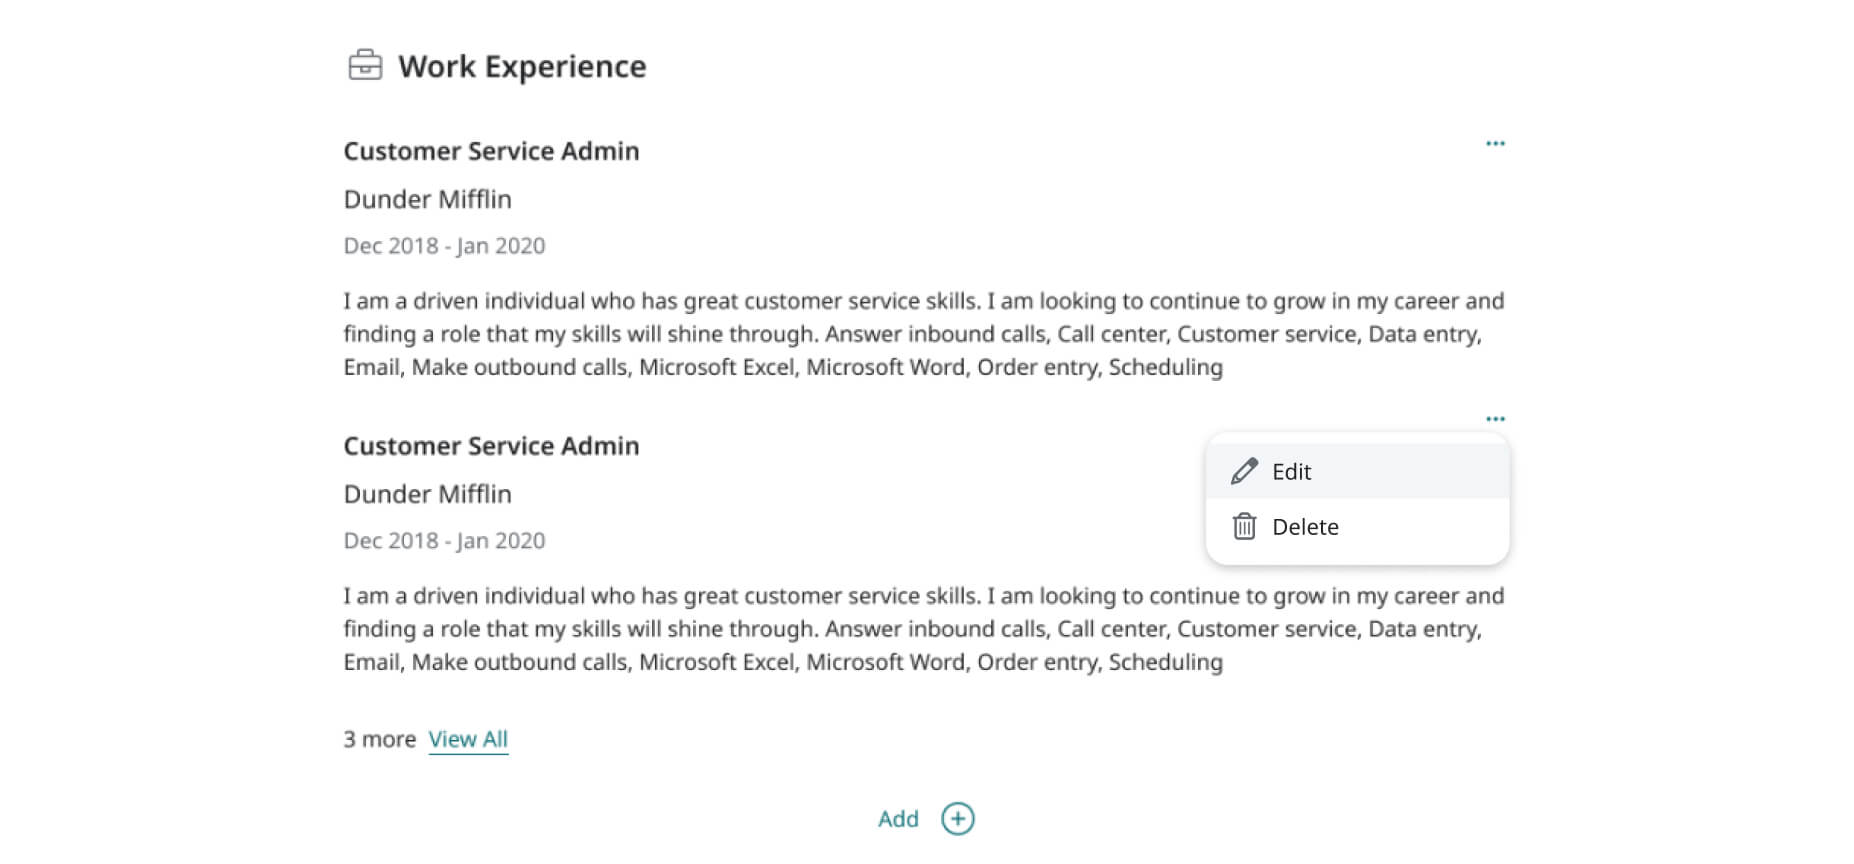Viewport: 1854px width, 864px height.
Task: Click the pencil edit icon
Action: pos(1244,471)
